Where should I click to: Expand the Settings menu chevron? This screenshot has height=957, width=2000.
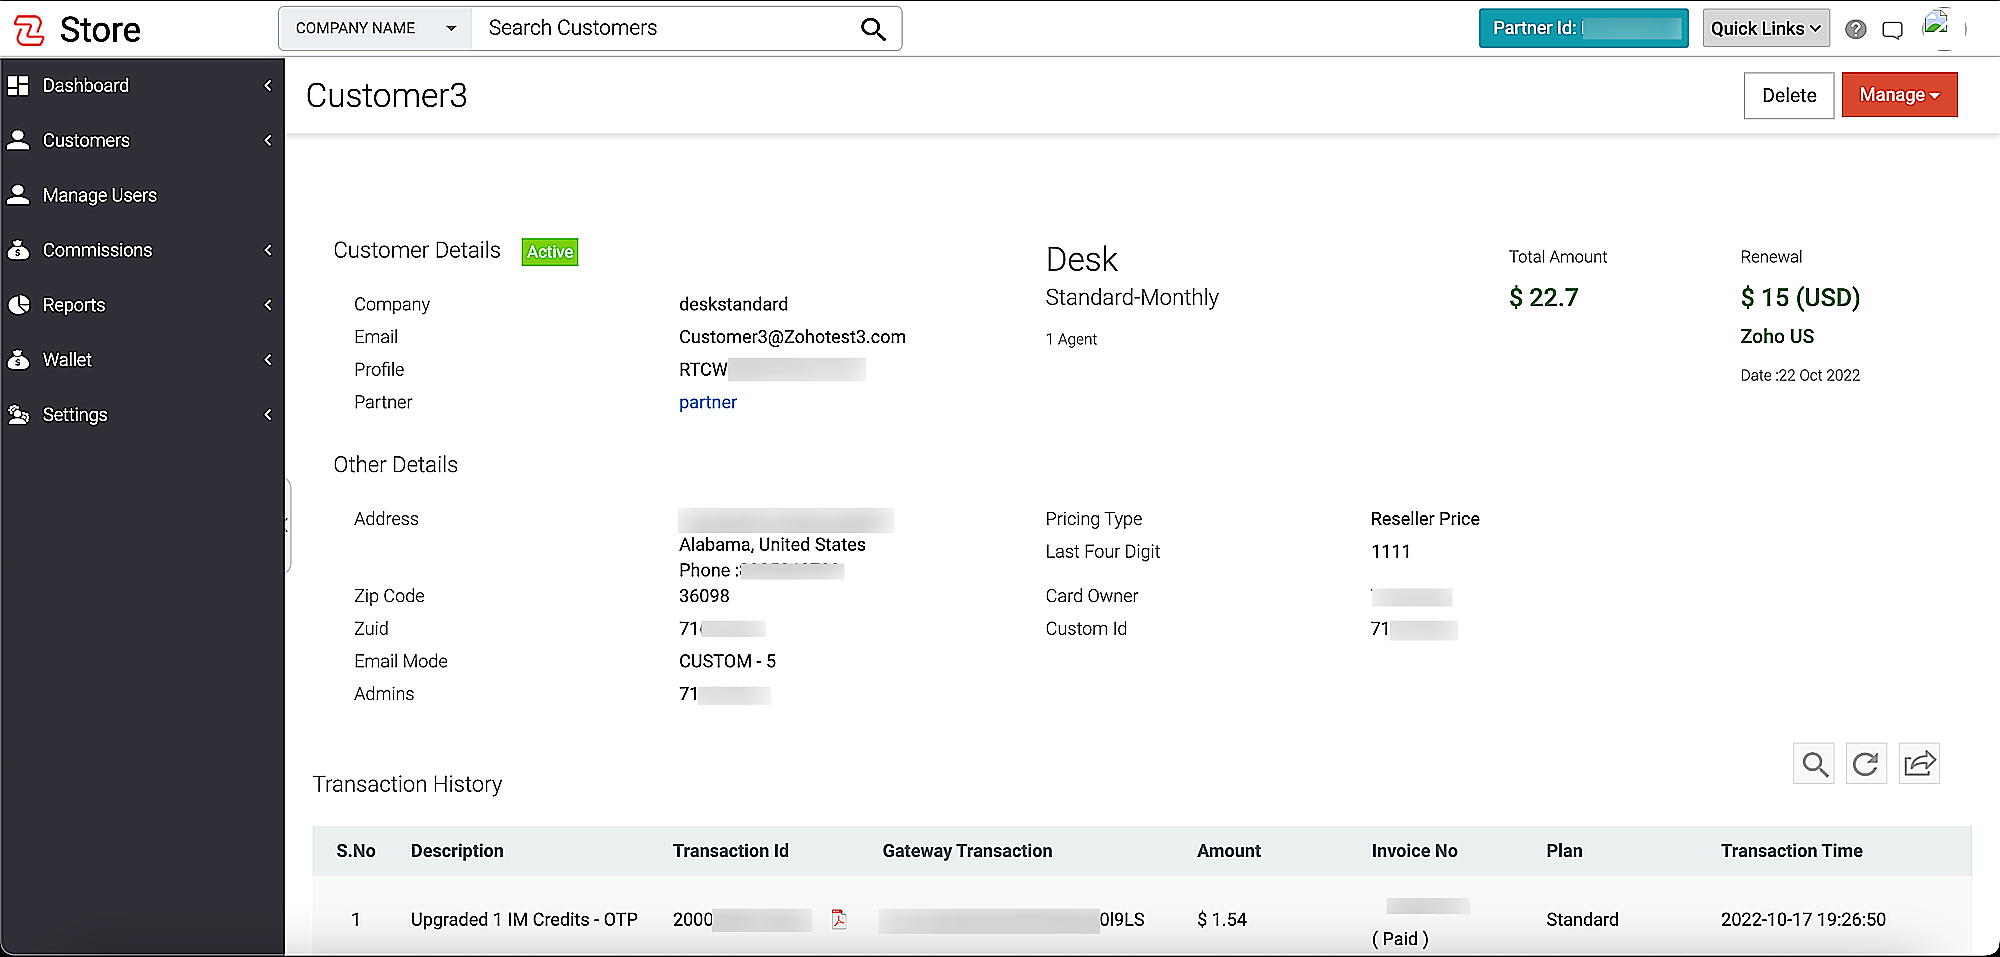coord(268,414)
